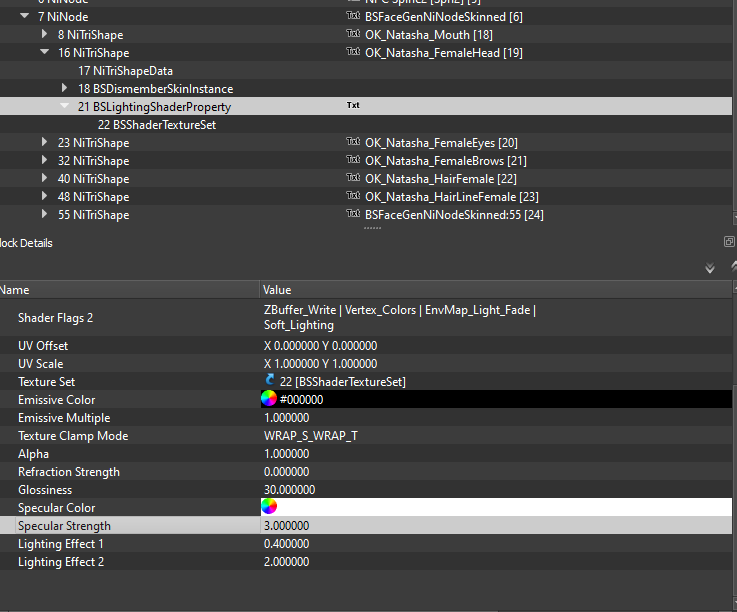
Task: Click Txt icon beside BSFaceGenNiNodeSkinned:55
Action: [353, 214]
